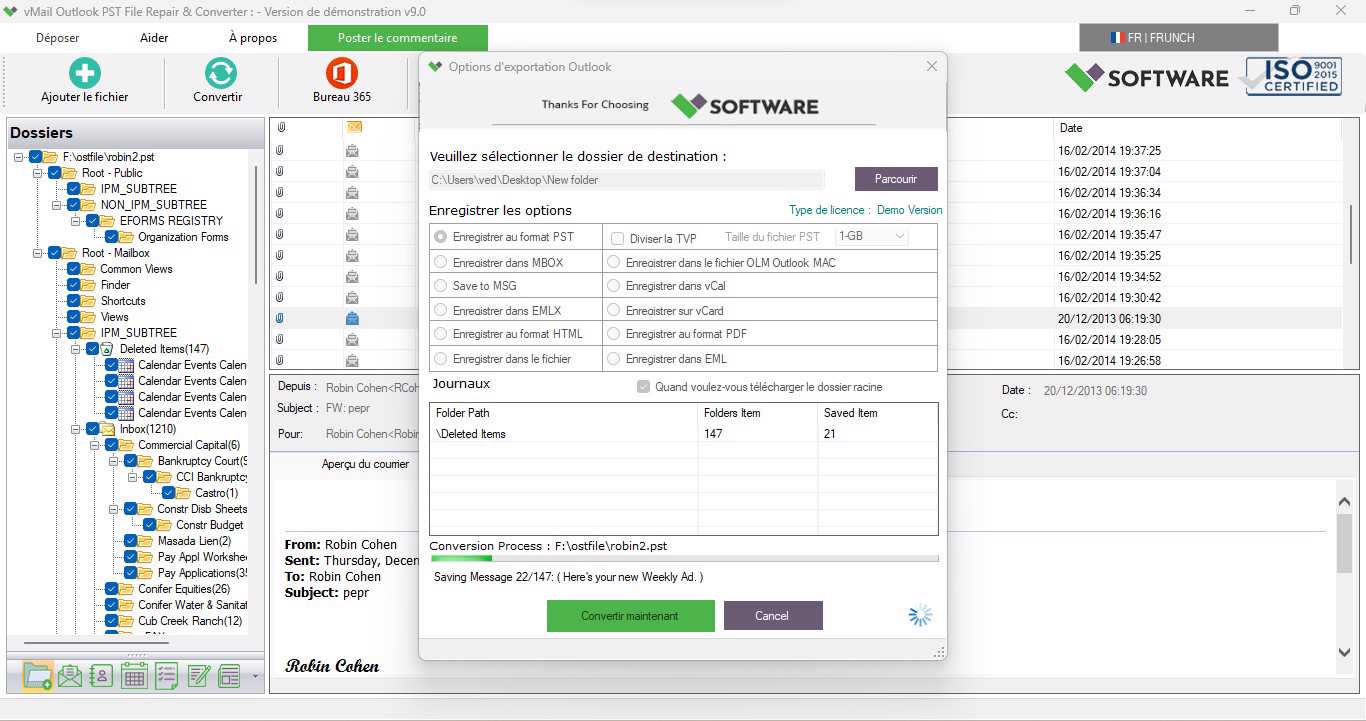Collapse the Deleted Items(147) tree node
The image size is (1366, 721).
[76, 349]
